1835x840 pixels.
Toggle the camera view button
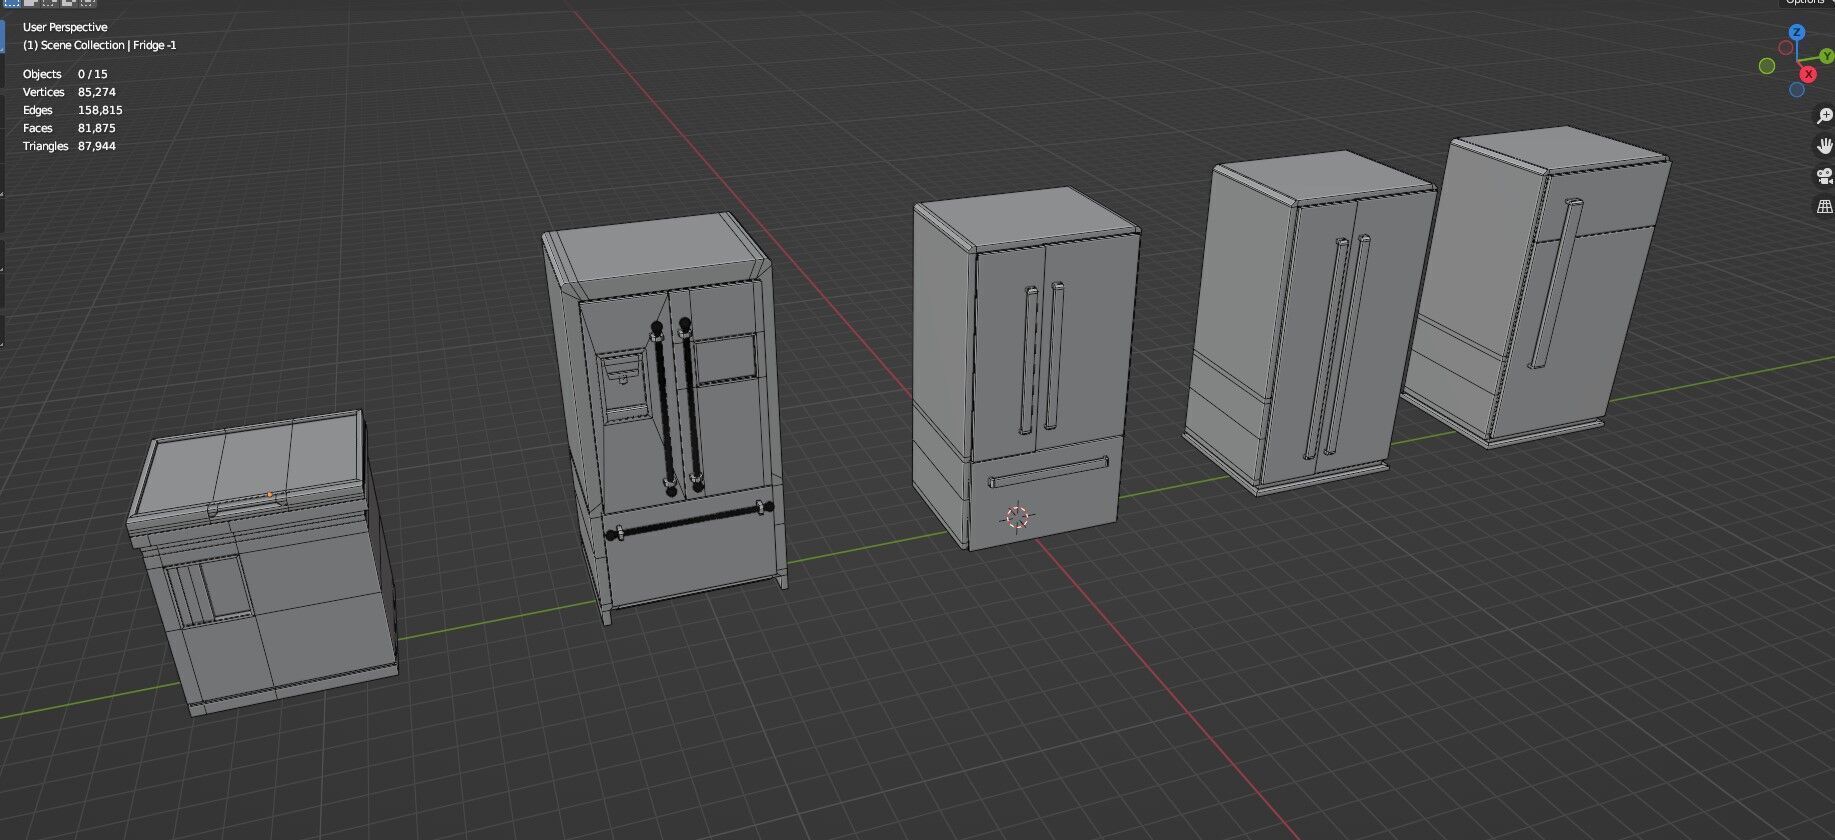coord(1824,176)
